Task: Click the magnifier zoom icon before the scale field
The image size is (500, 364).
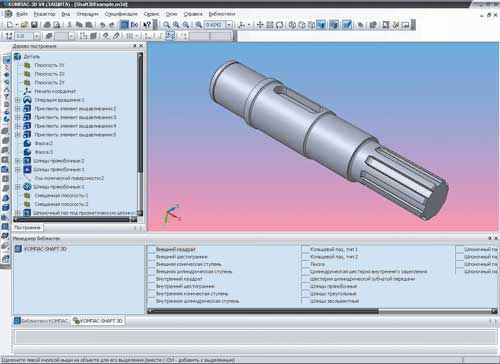Action: point(199,25)
